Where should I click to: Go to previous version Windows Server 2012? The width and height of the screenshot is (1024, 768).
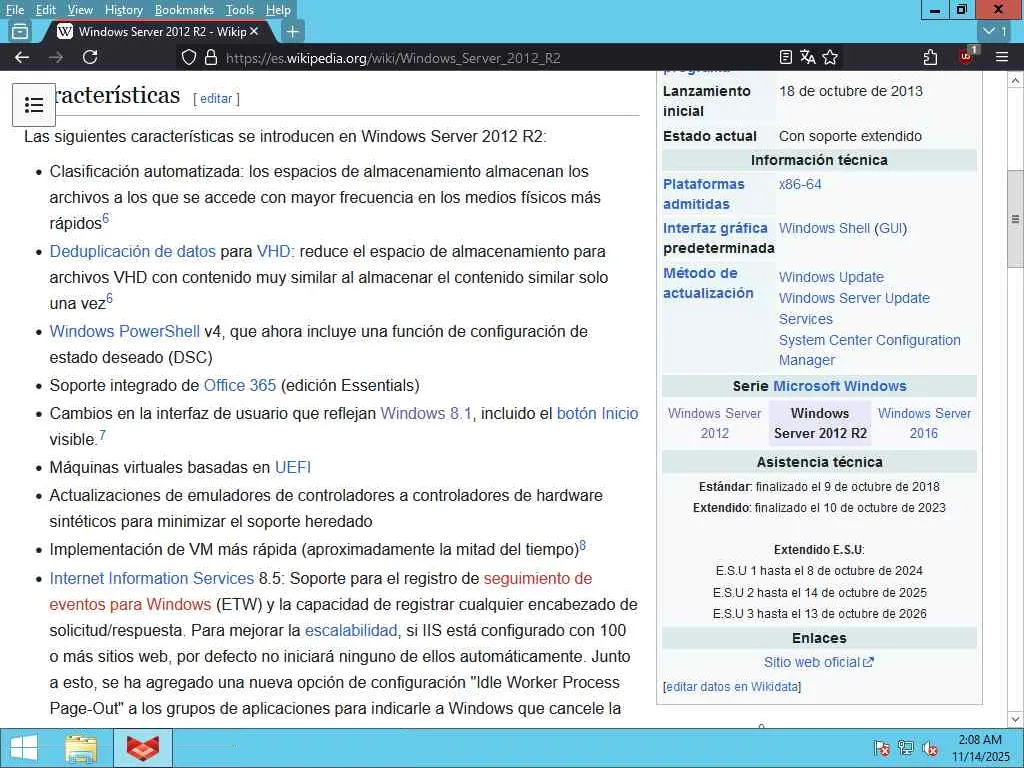[714, 423]
